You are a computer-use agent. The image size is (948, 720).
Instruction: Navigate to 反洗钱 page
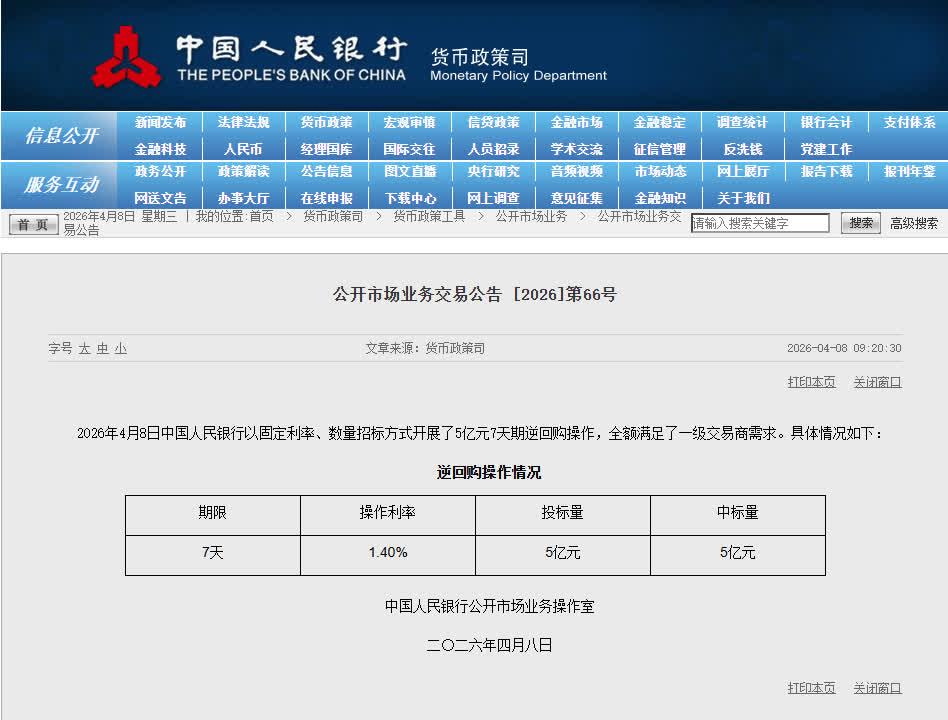pos(742,149)
